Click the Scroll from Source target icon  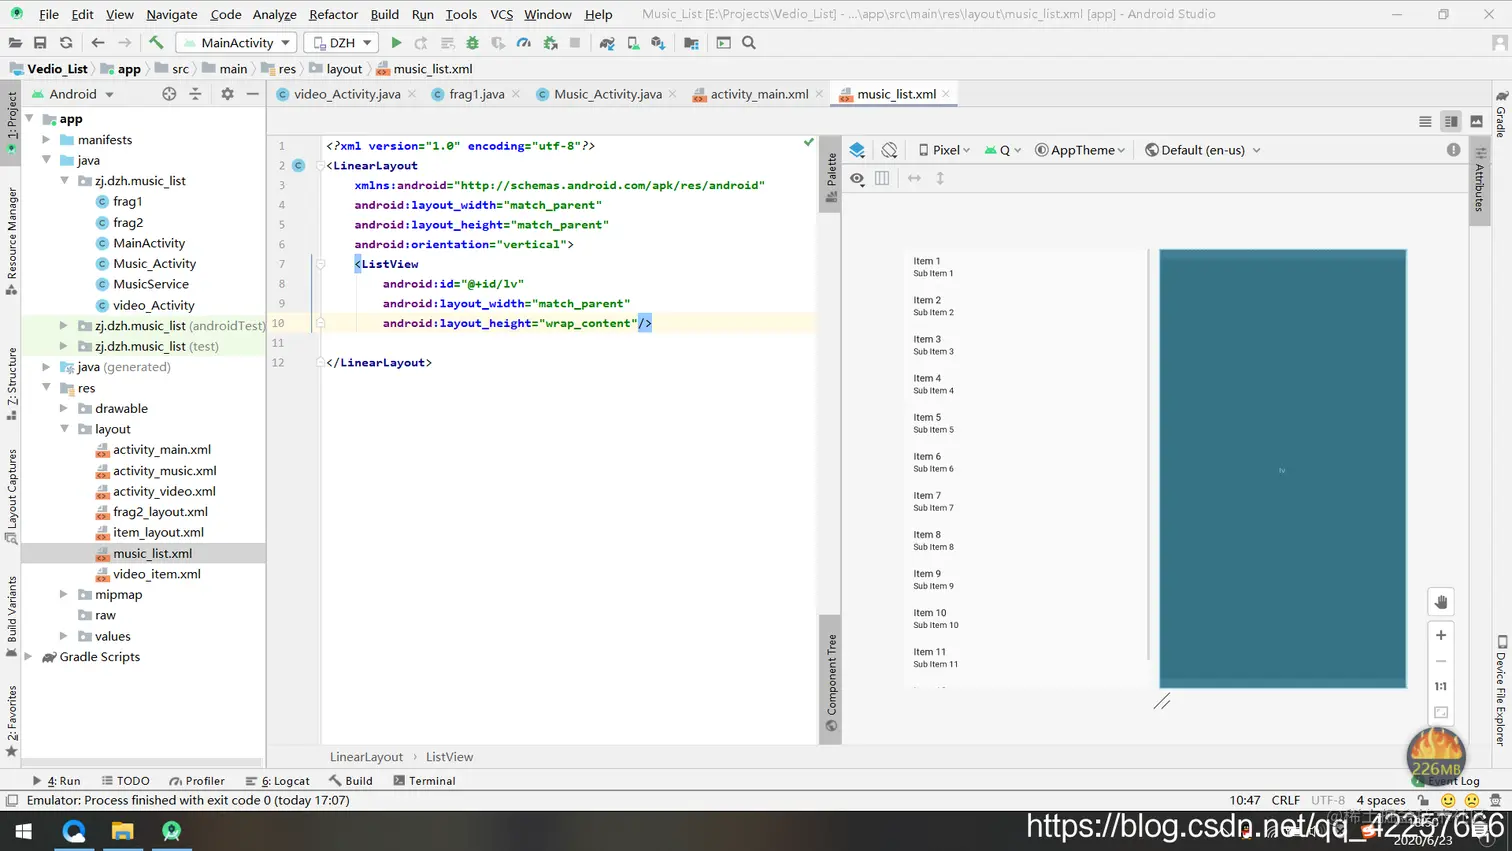click(x=169, y=94)
